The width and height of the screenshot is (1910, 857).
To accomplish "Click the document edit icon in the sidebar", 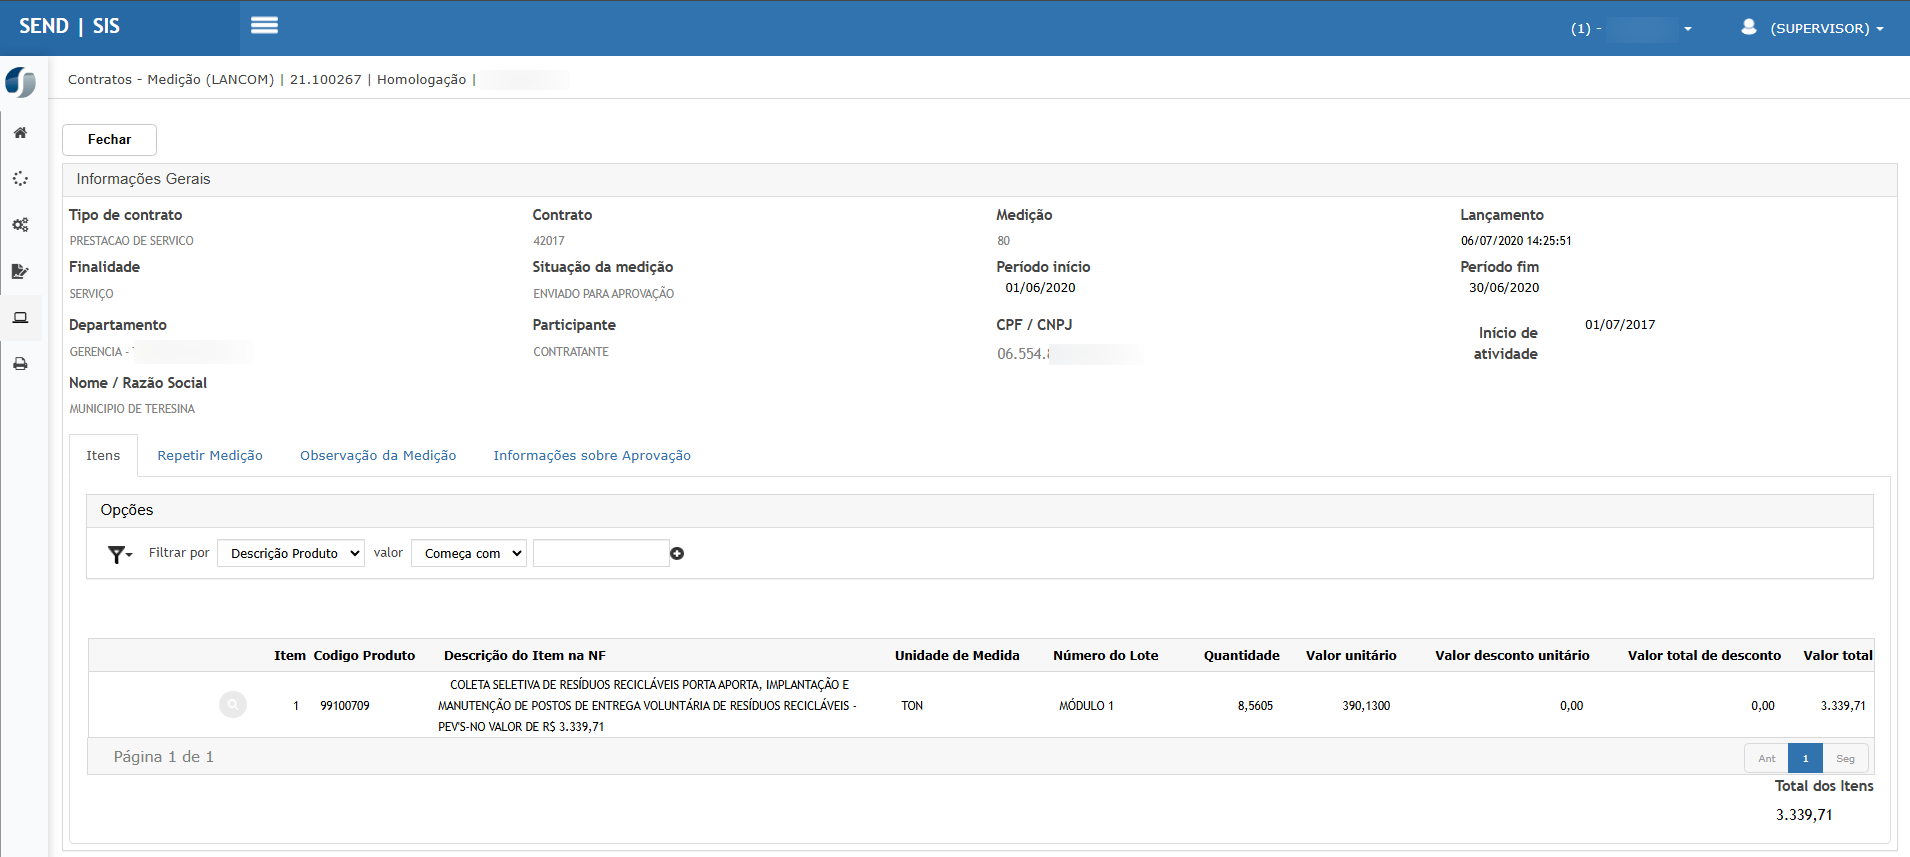I will point(20,271).
